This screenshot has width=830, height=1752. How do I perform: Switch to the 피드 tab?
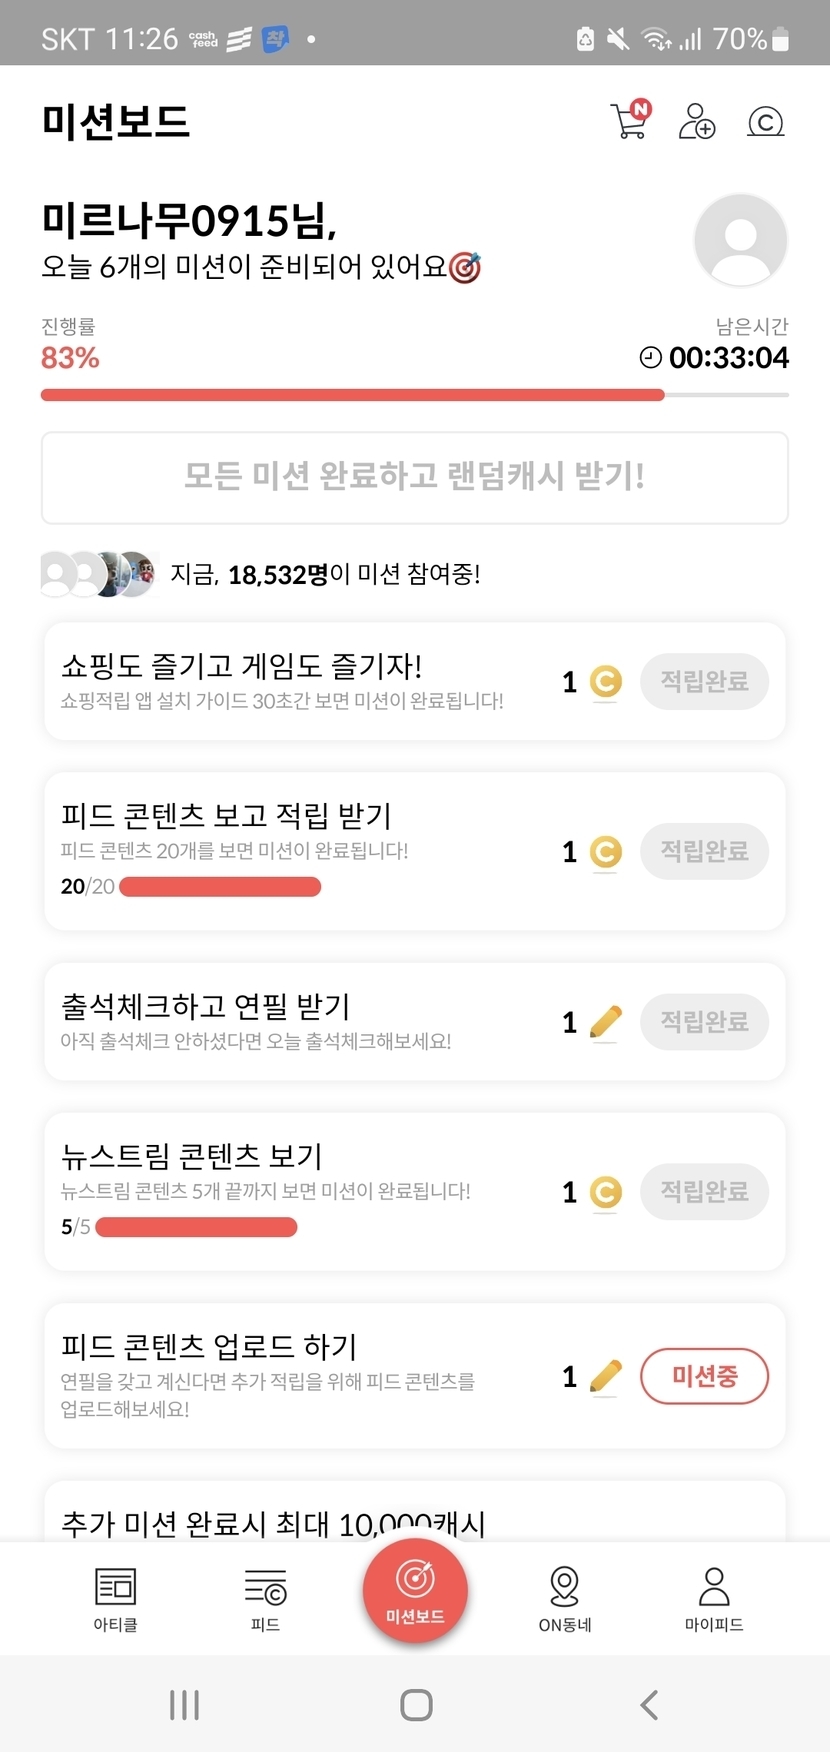[265, 1598]
